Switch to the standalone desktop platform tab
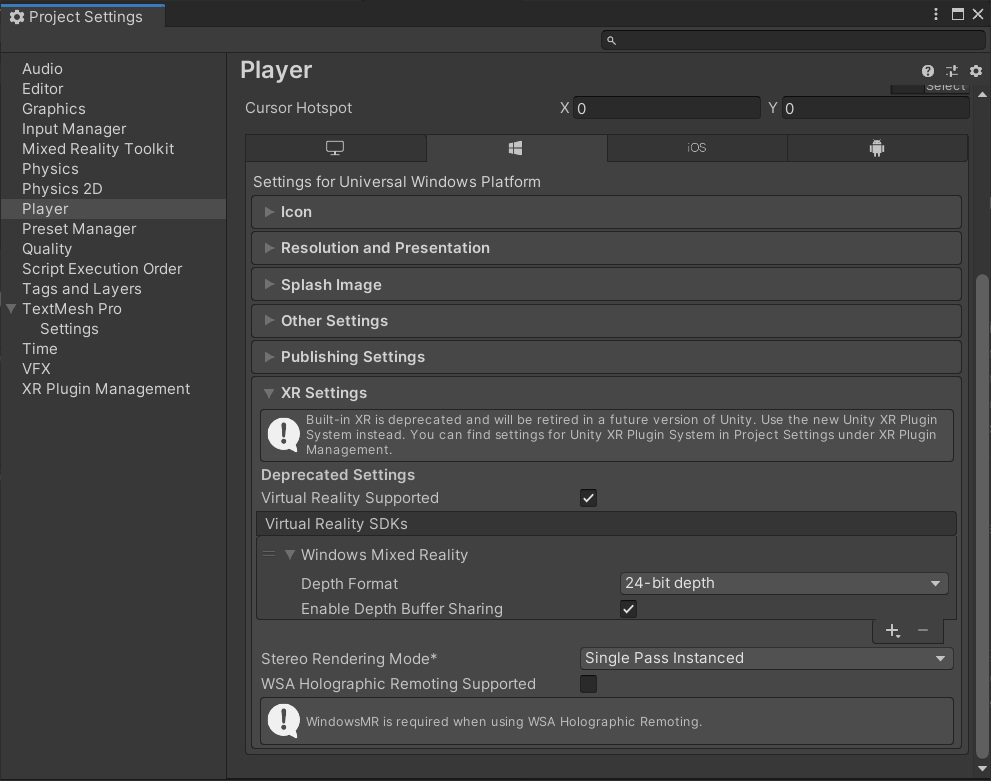Screen dimensions: 991x781 coord(335,148)
